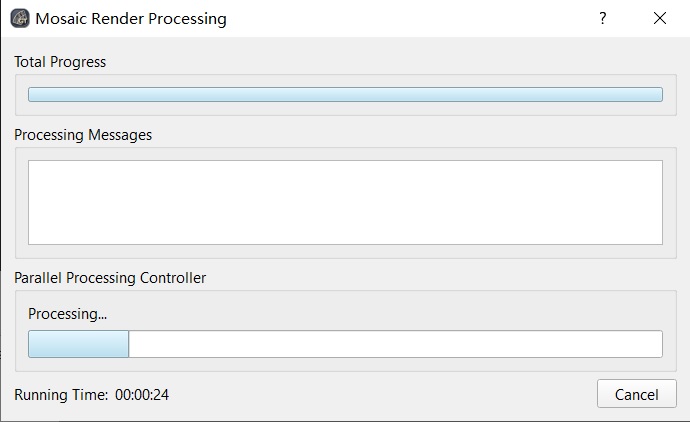Click the Processing... status text

tap(67, 314)
